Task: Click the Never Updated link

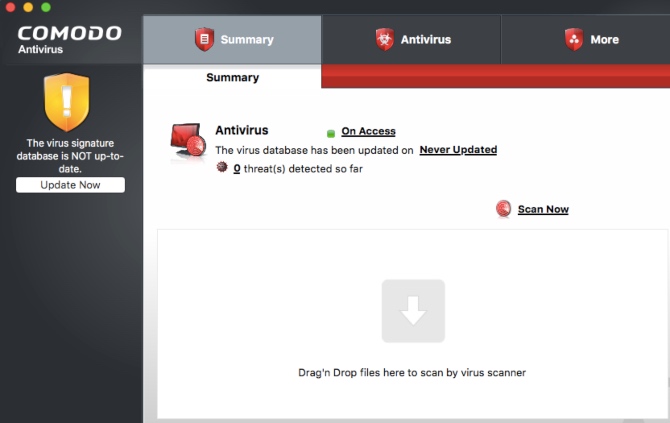Action: pos(458,150)
